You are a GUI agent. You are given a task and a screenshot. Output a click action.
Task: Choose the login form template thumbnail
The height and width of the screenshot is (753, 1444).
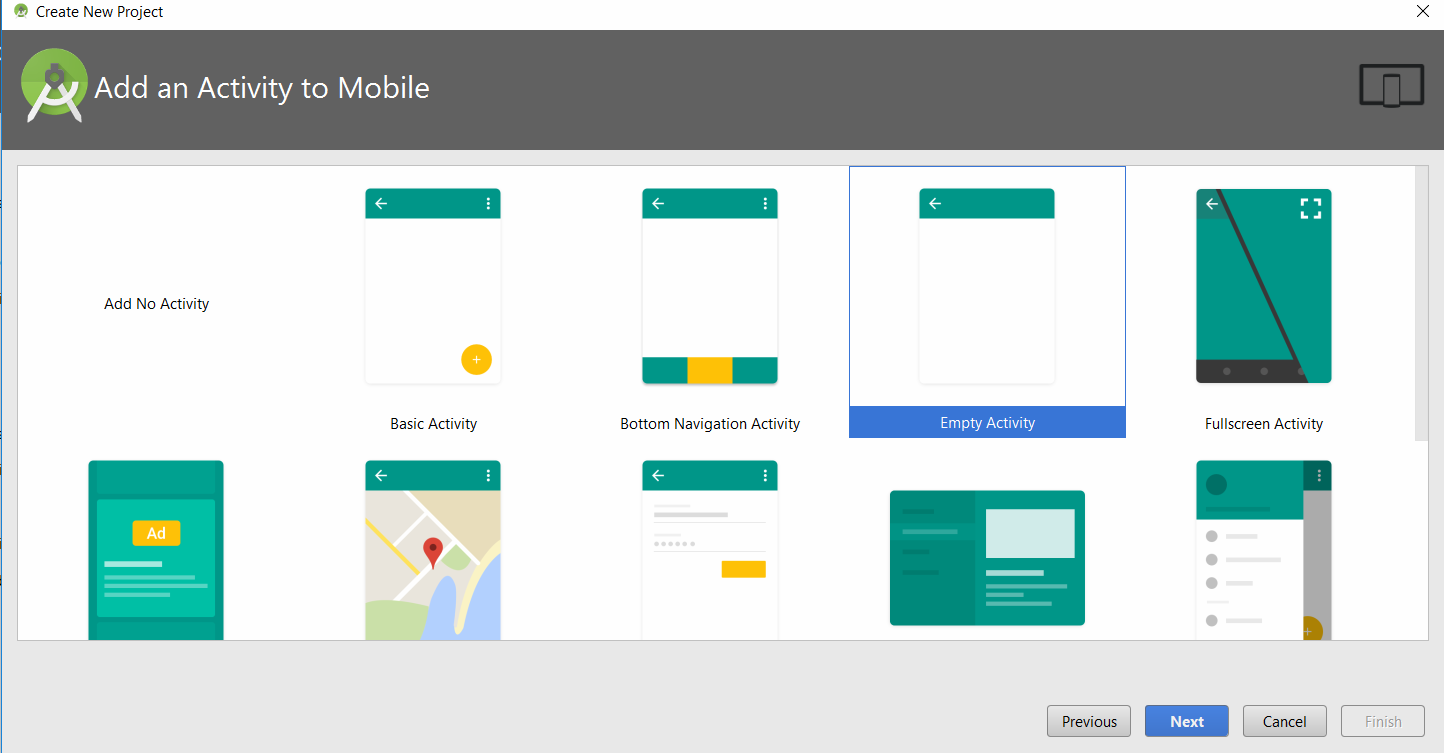pos(710,550)
